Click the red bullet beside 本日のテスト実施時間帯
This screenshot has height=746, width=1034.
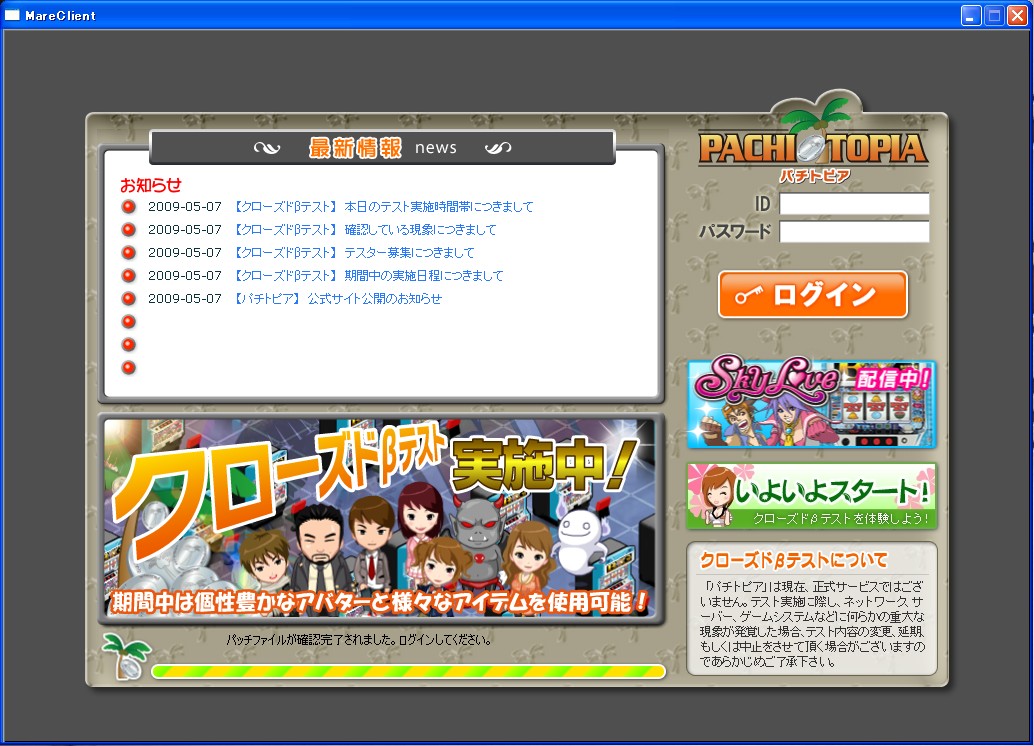pos(129,206)
